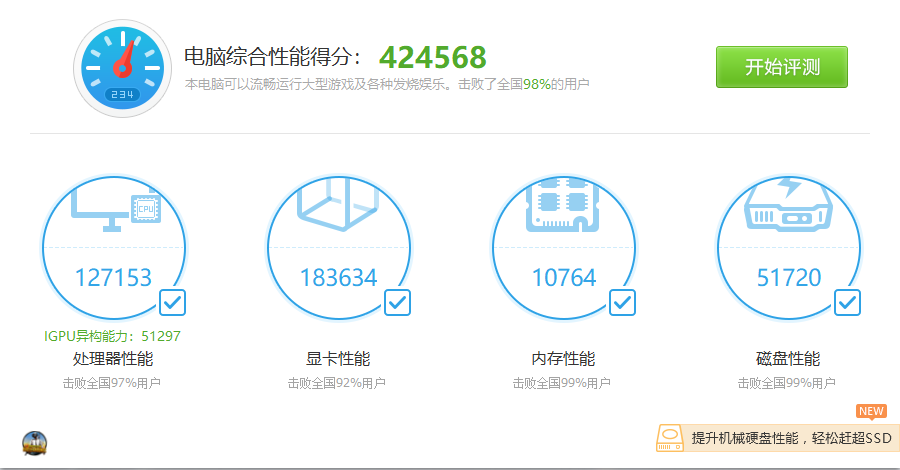Click the 处理器性能 label
Image resolution: width=900 pixels, height=470 pixels.
[112, 359]
